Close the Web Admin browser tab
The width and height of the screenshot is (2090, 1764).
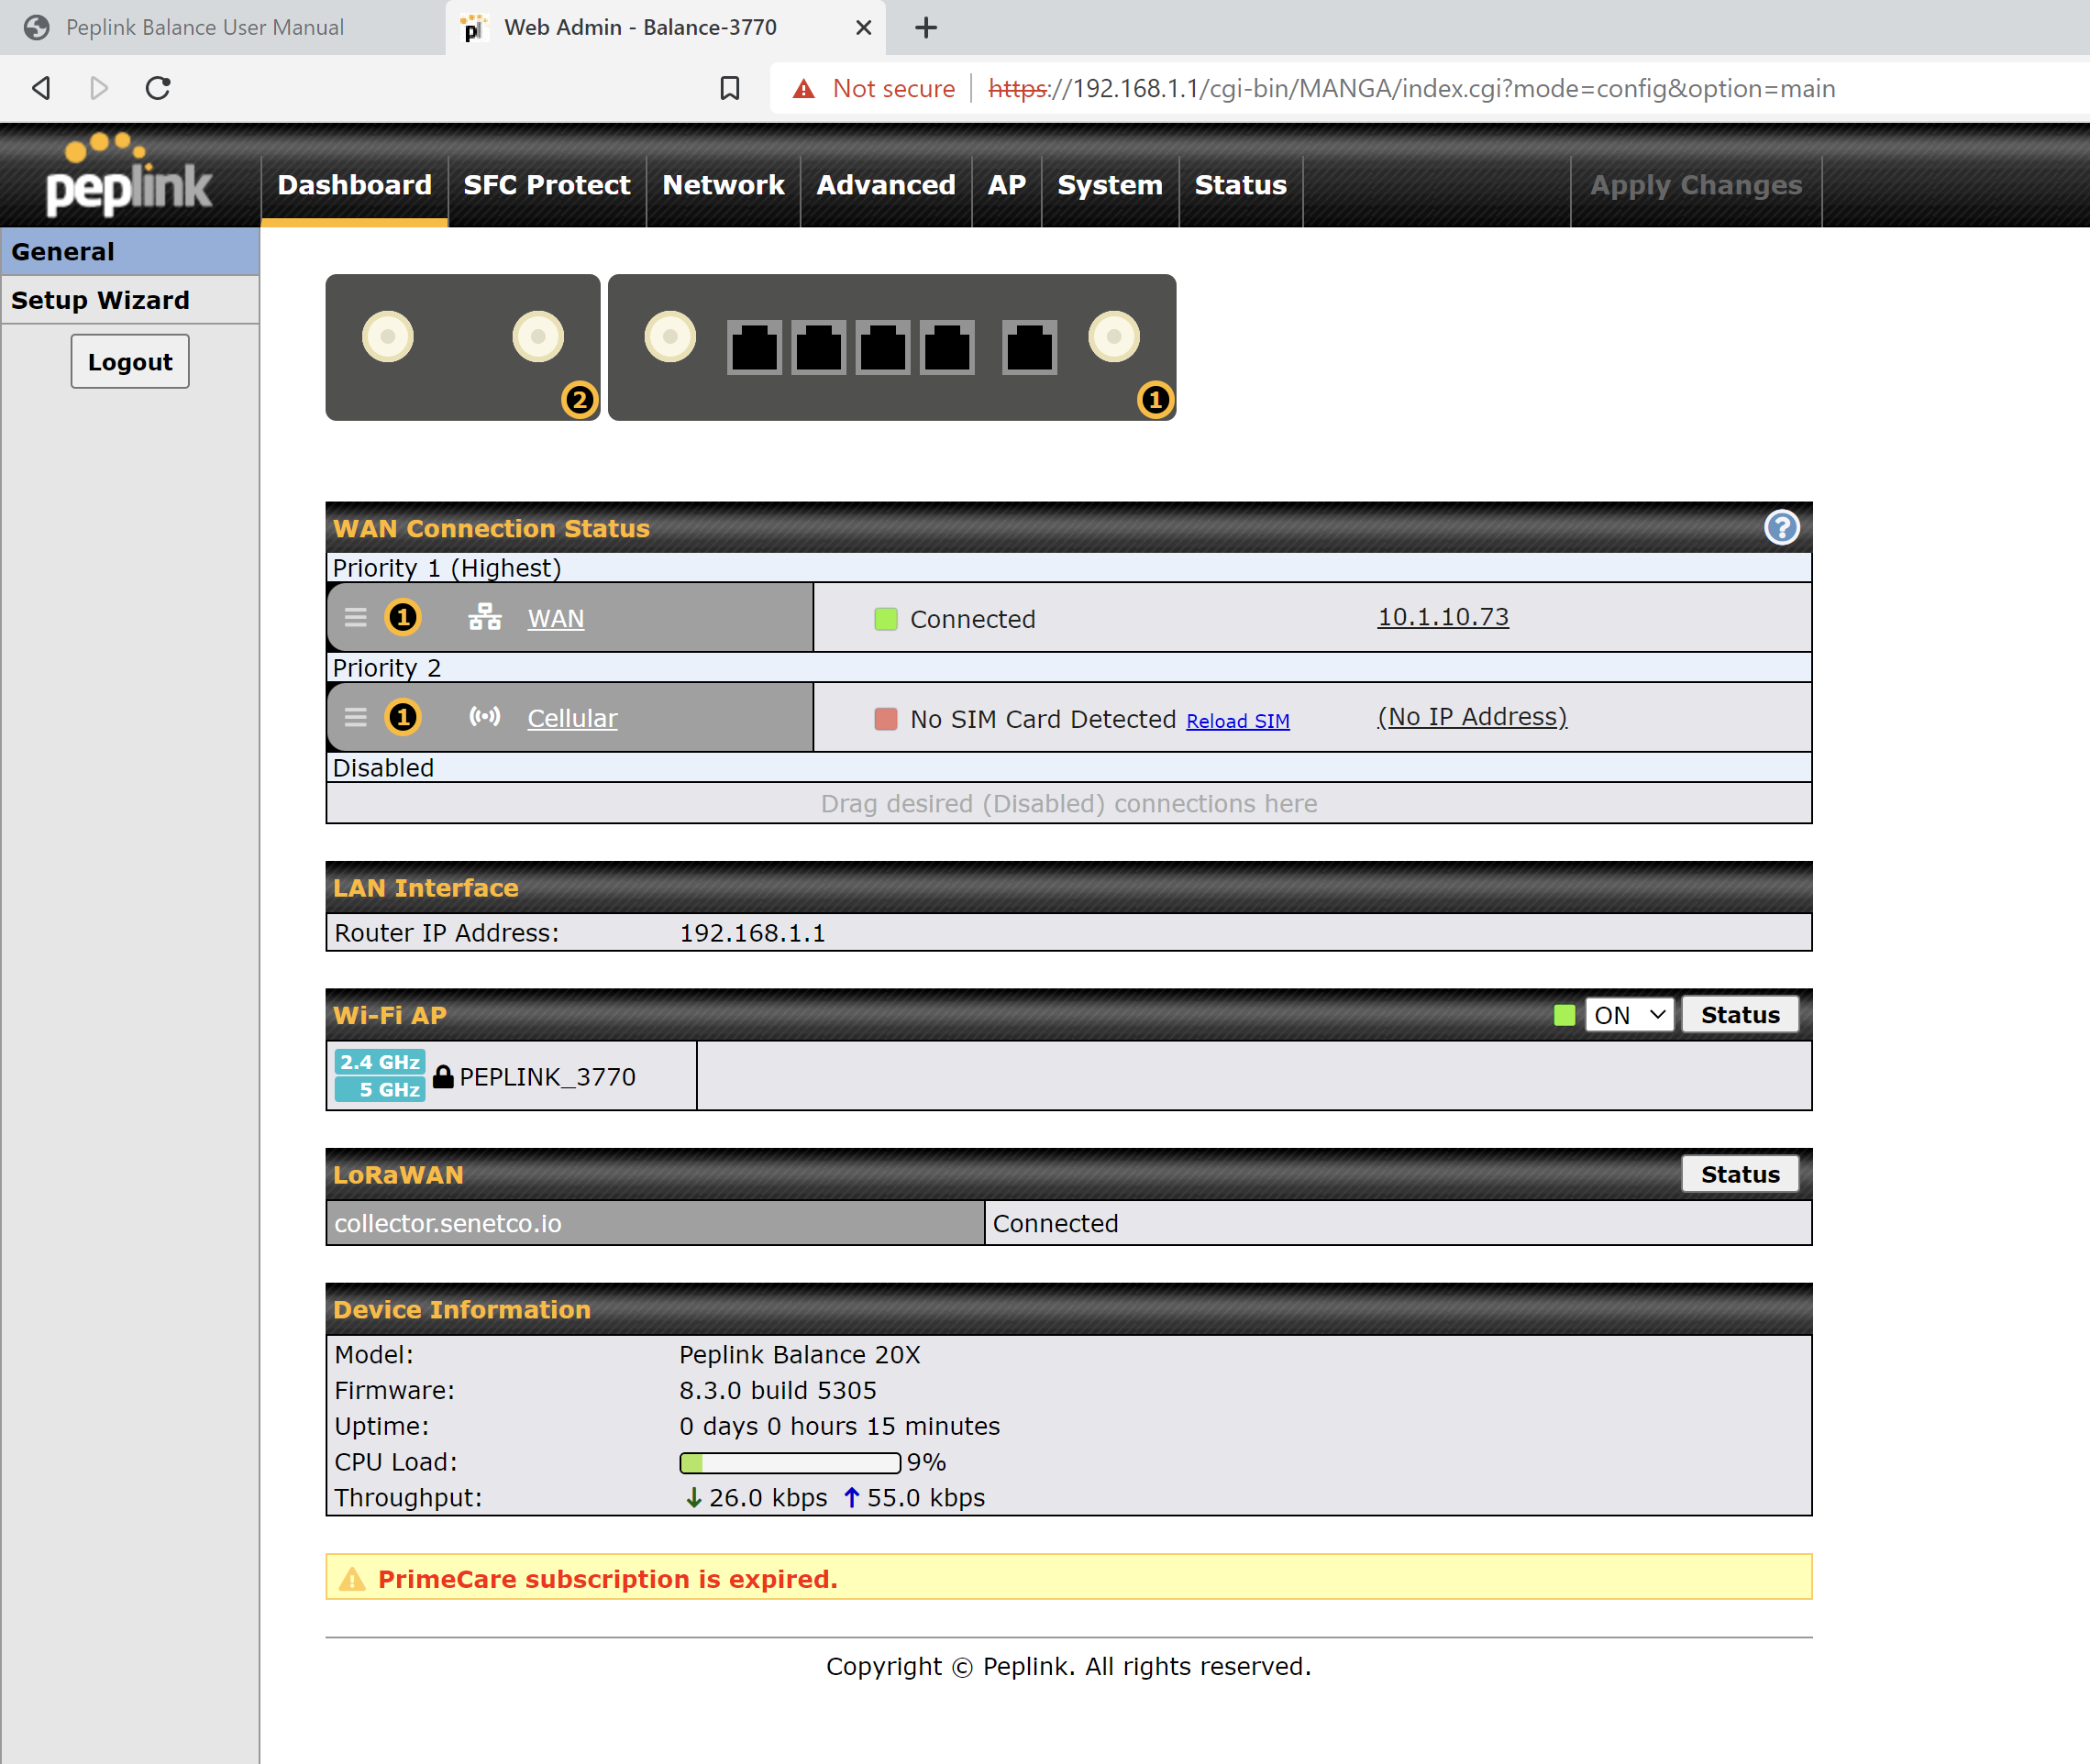click(864, 27)
